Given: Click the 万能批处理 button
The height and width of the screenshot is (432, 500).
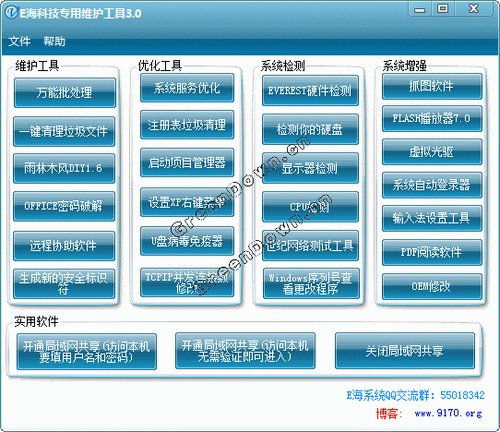Looking at the screenshot, I should (65, 93).
